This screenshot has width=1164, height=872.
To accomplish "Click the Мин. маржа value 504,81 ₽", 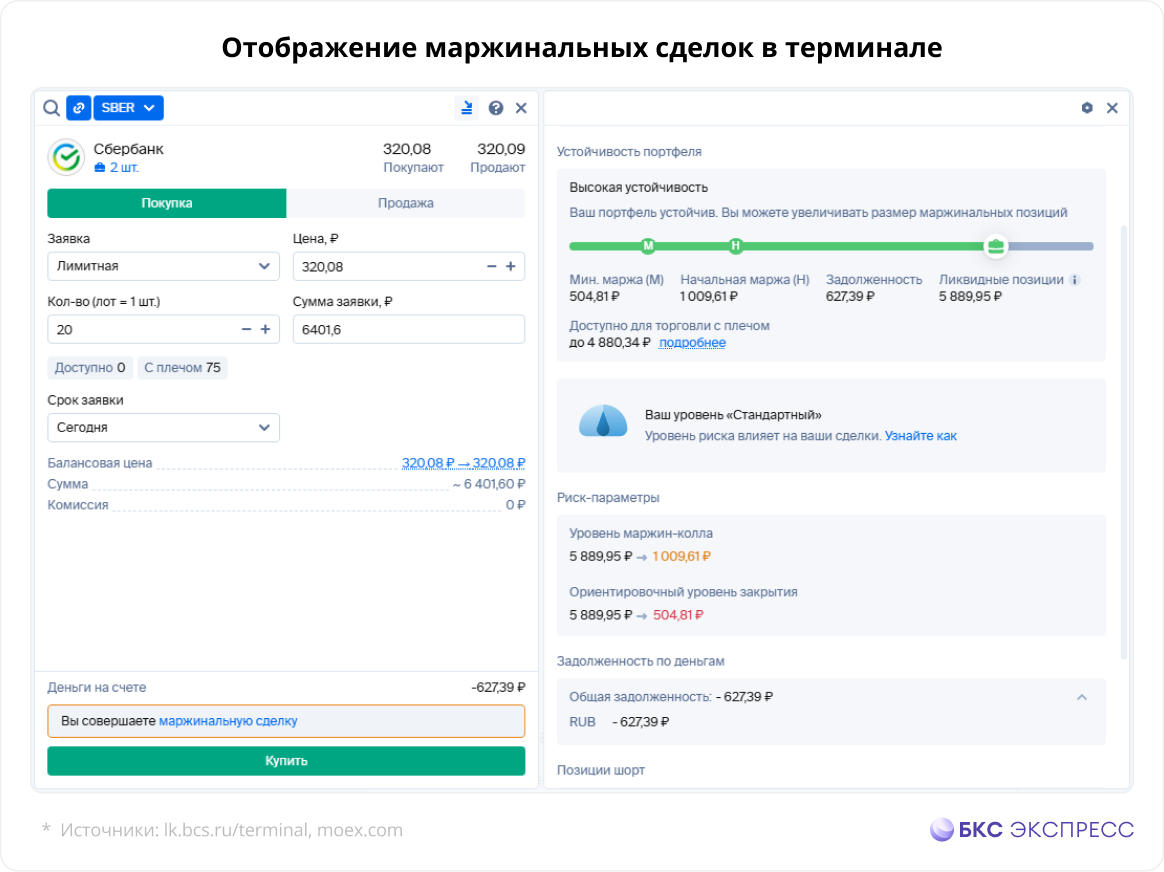I will click(x=595, y=297).
